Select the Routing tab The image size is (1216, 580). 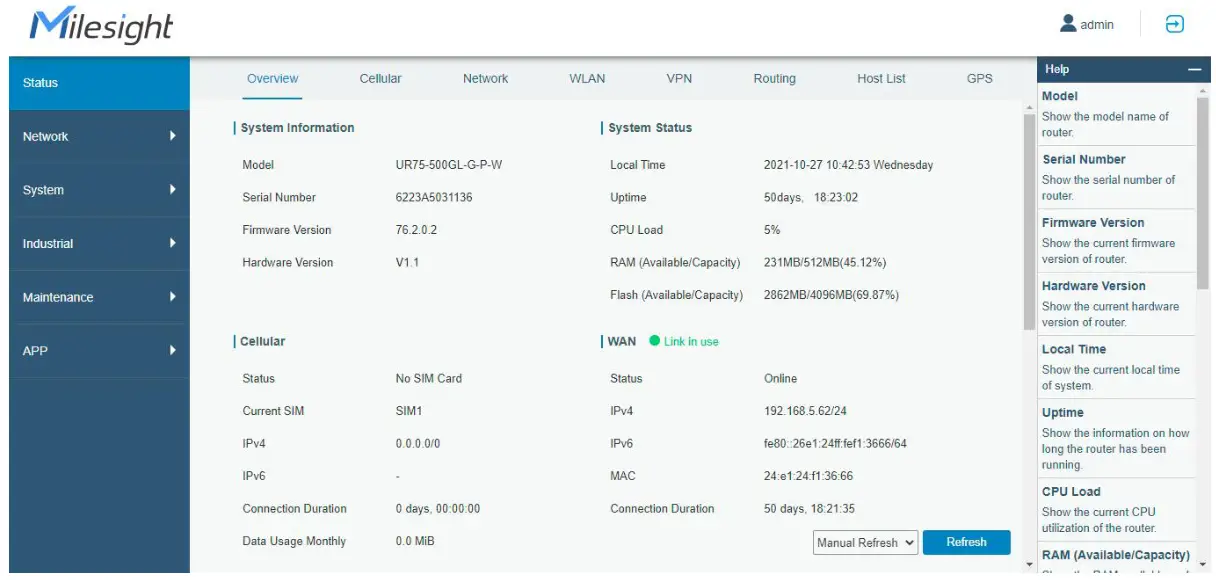point(774,78)
